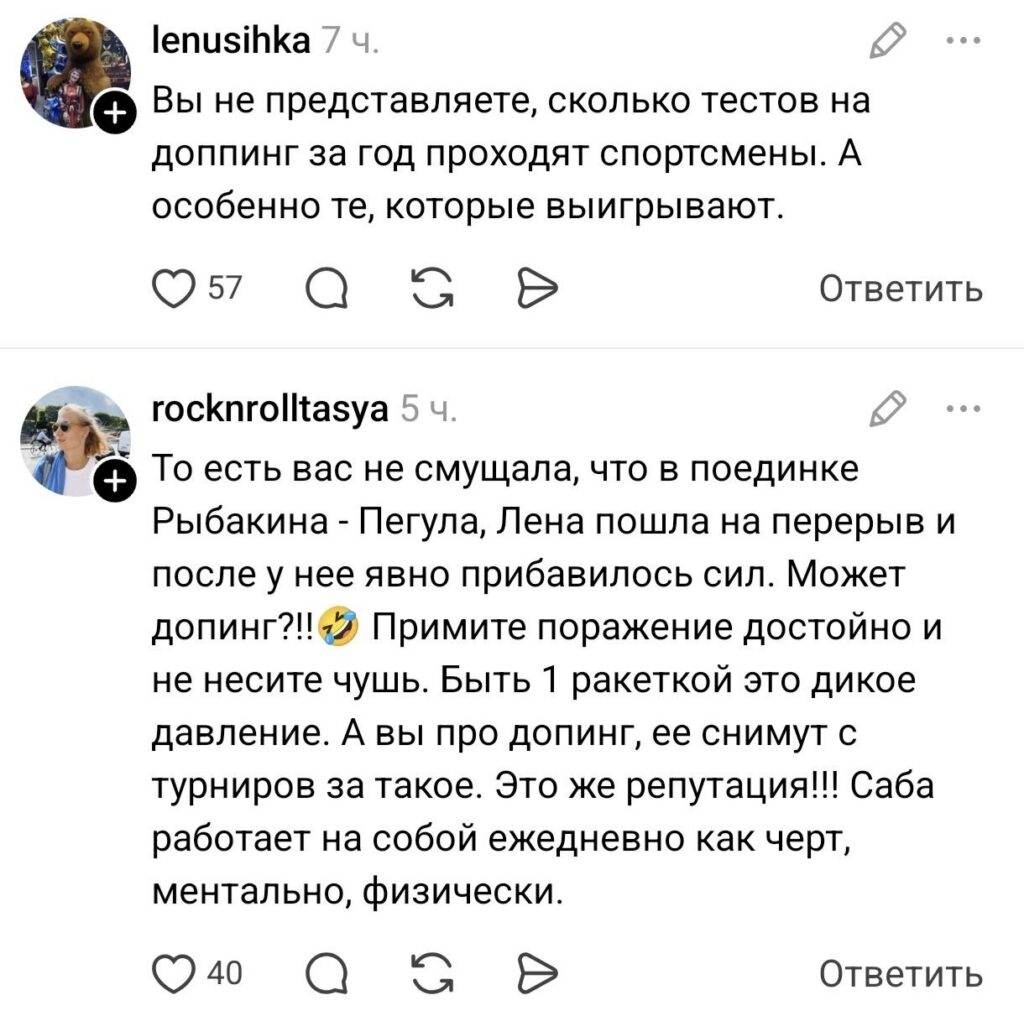This screenshot has height=1021, width=1024.
Task: Open more options for rocknrolltasya's comment
Action: click(963, 408)
